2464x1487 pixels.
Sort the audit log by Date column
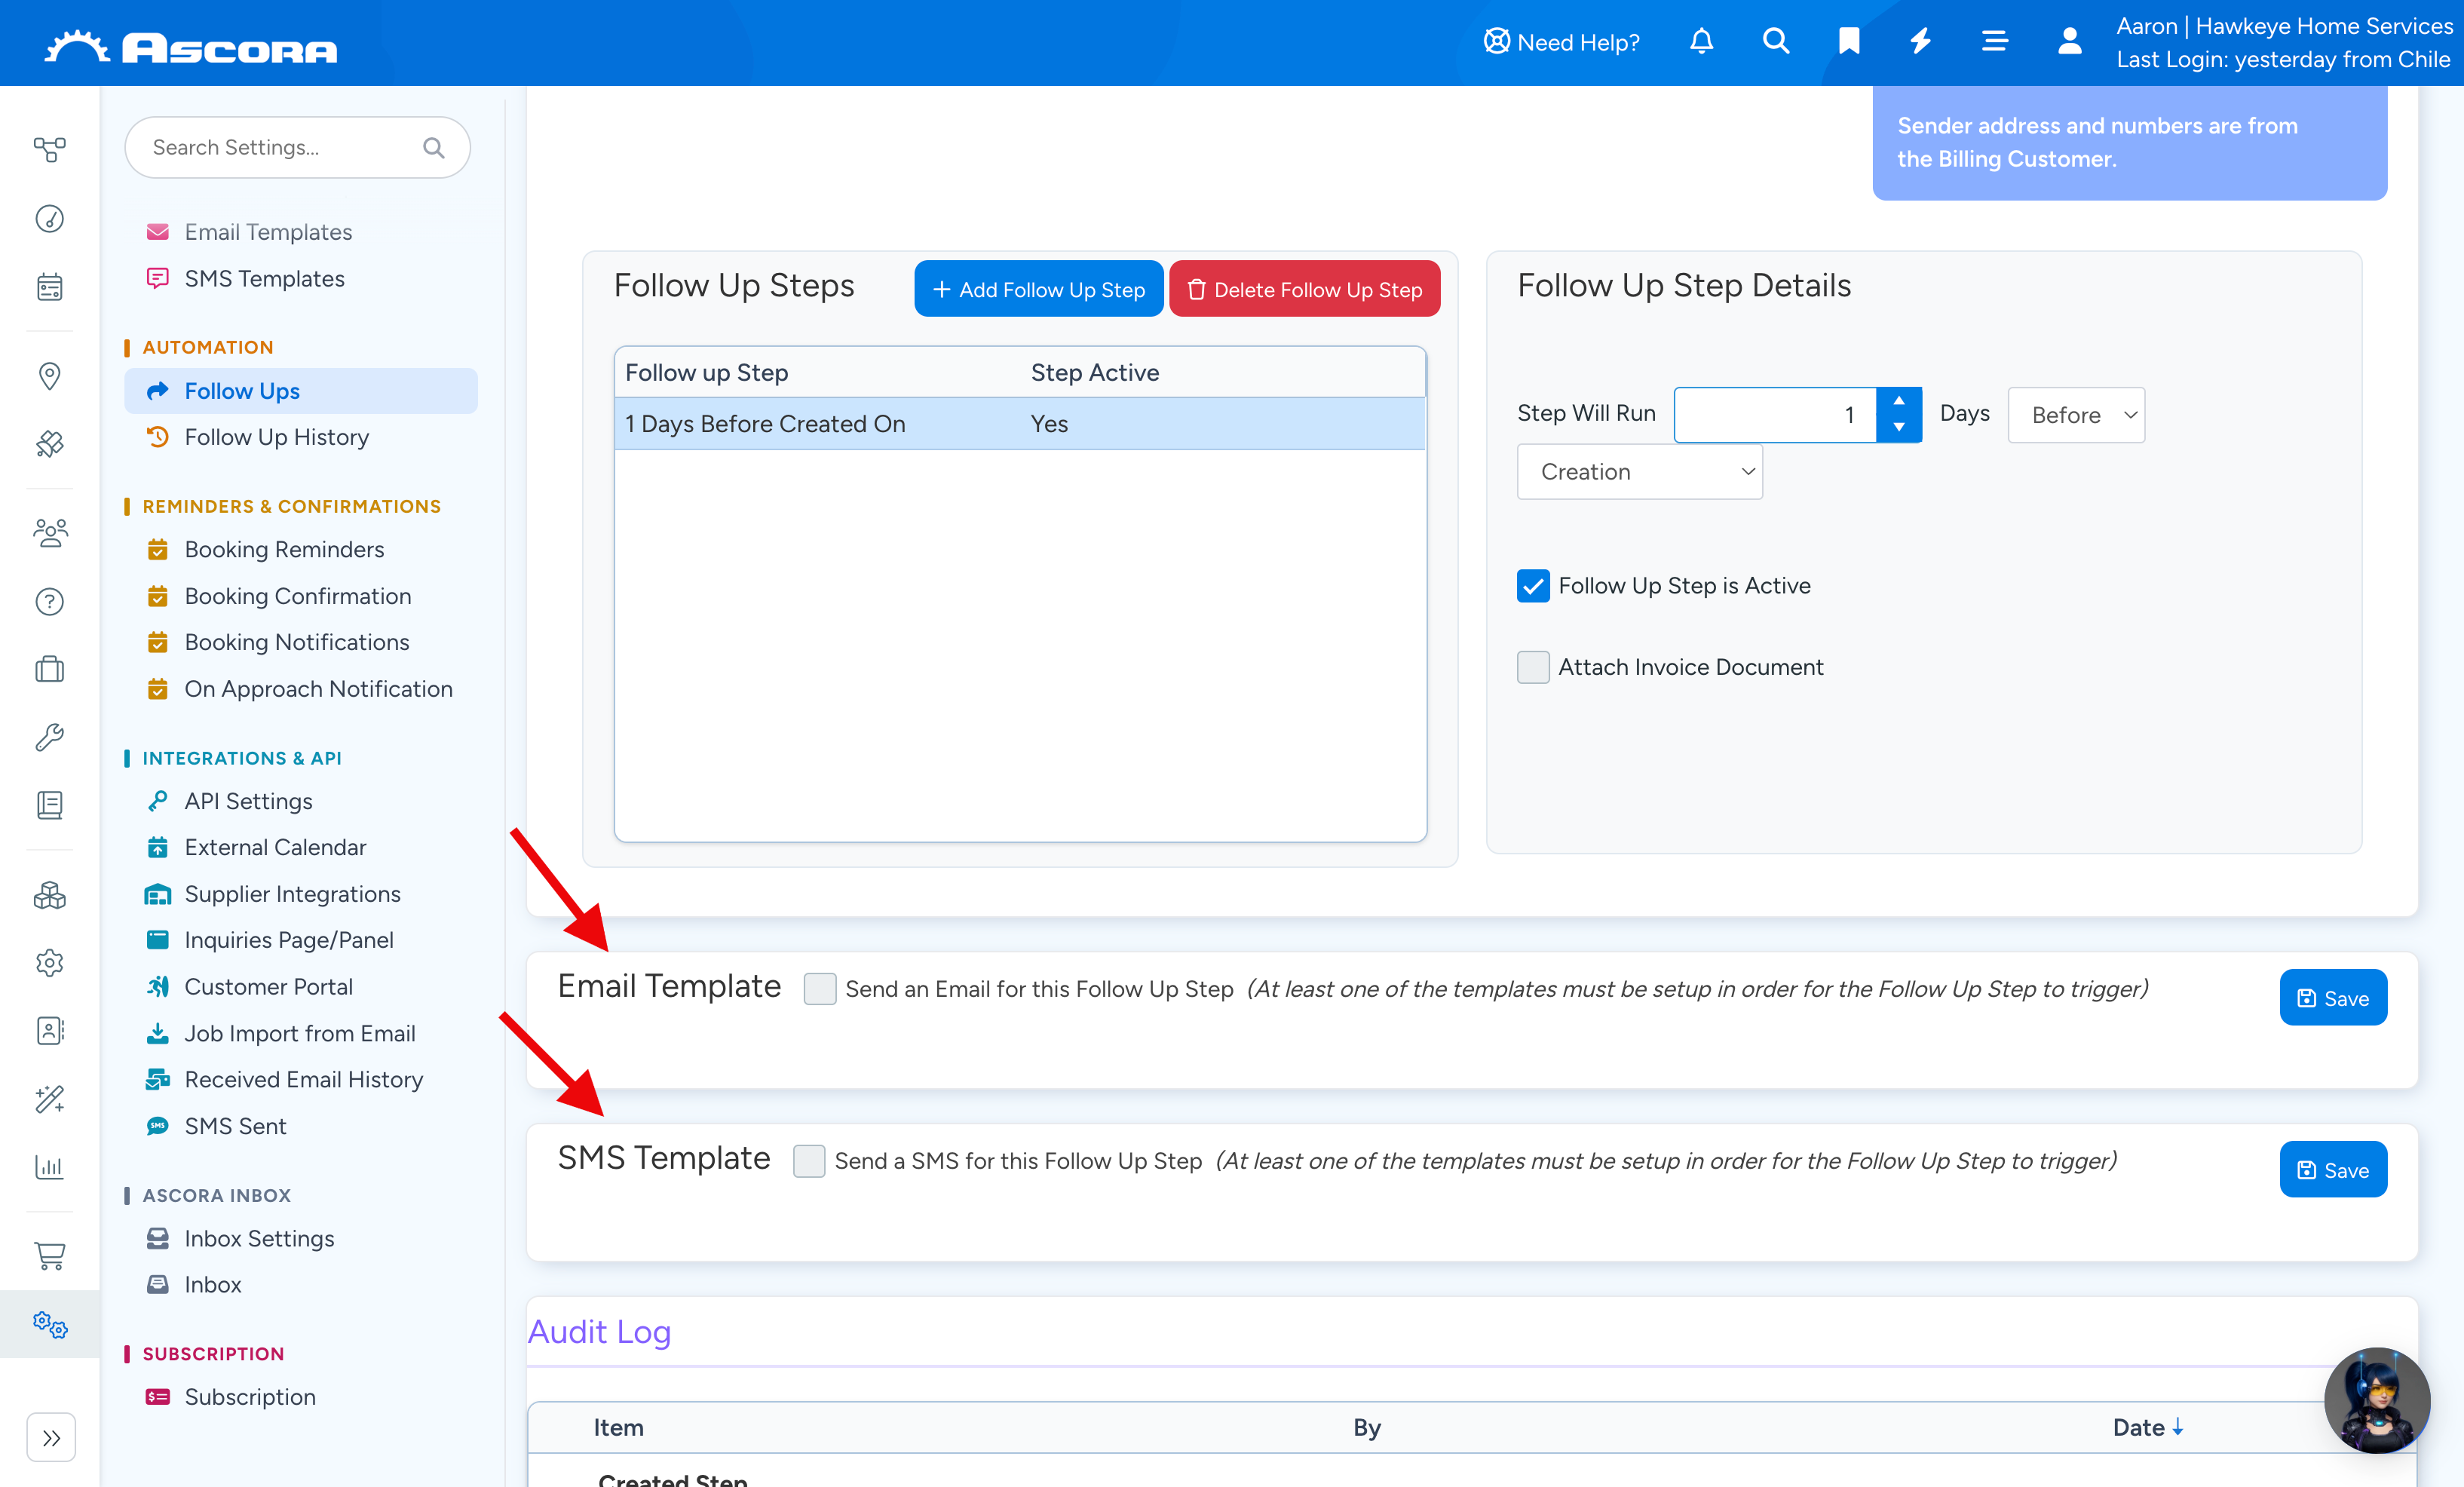tap(2147, 1427)
